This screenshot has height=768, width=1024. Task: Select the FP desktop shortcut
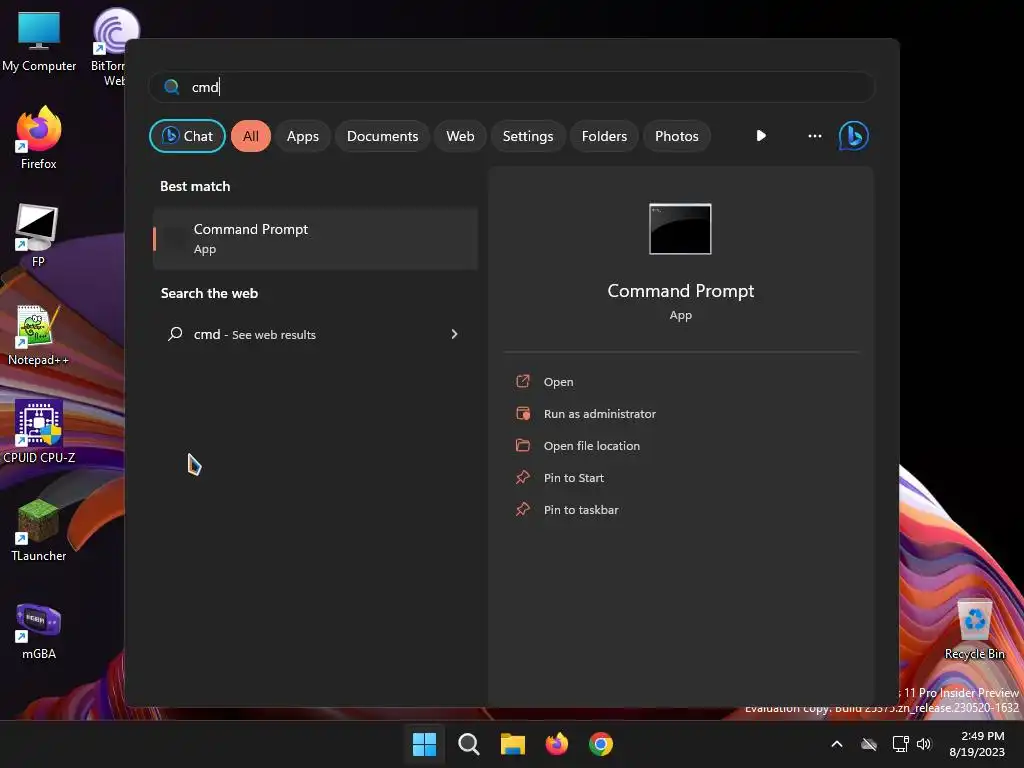(37, 236)
